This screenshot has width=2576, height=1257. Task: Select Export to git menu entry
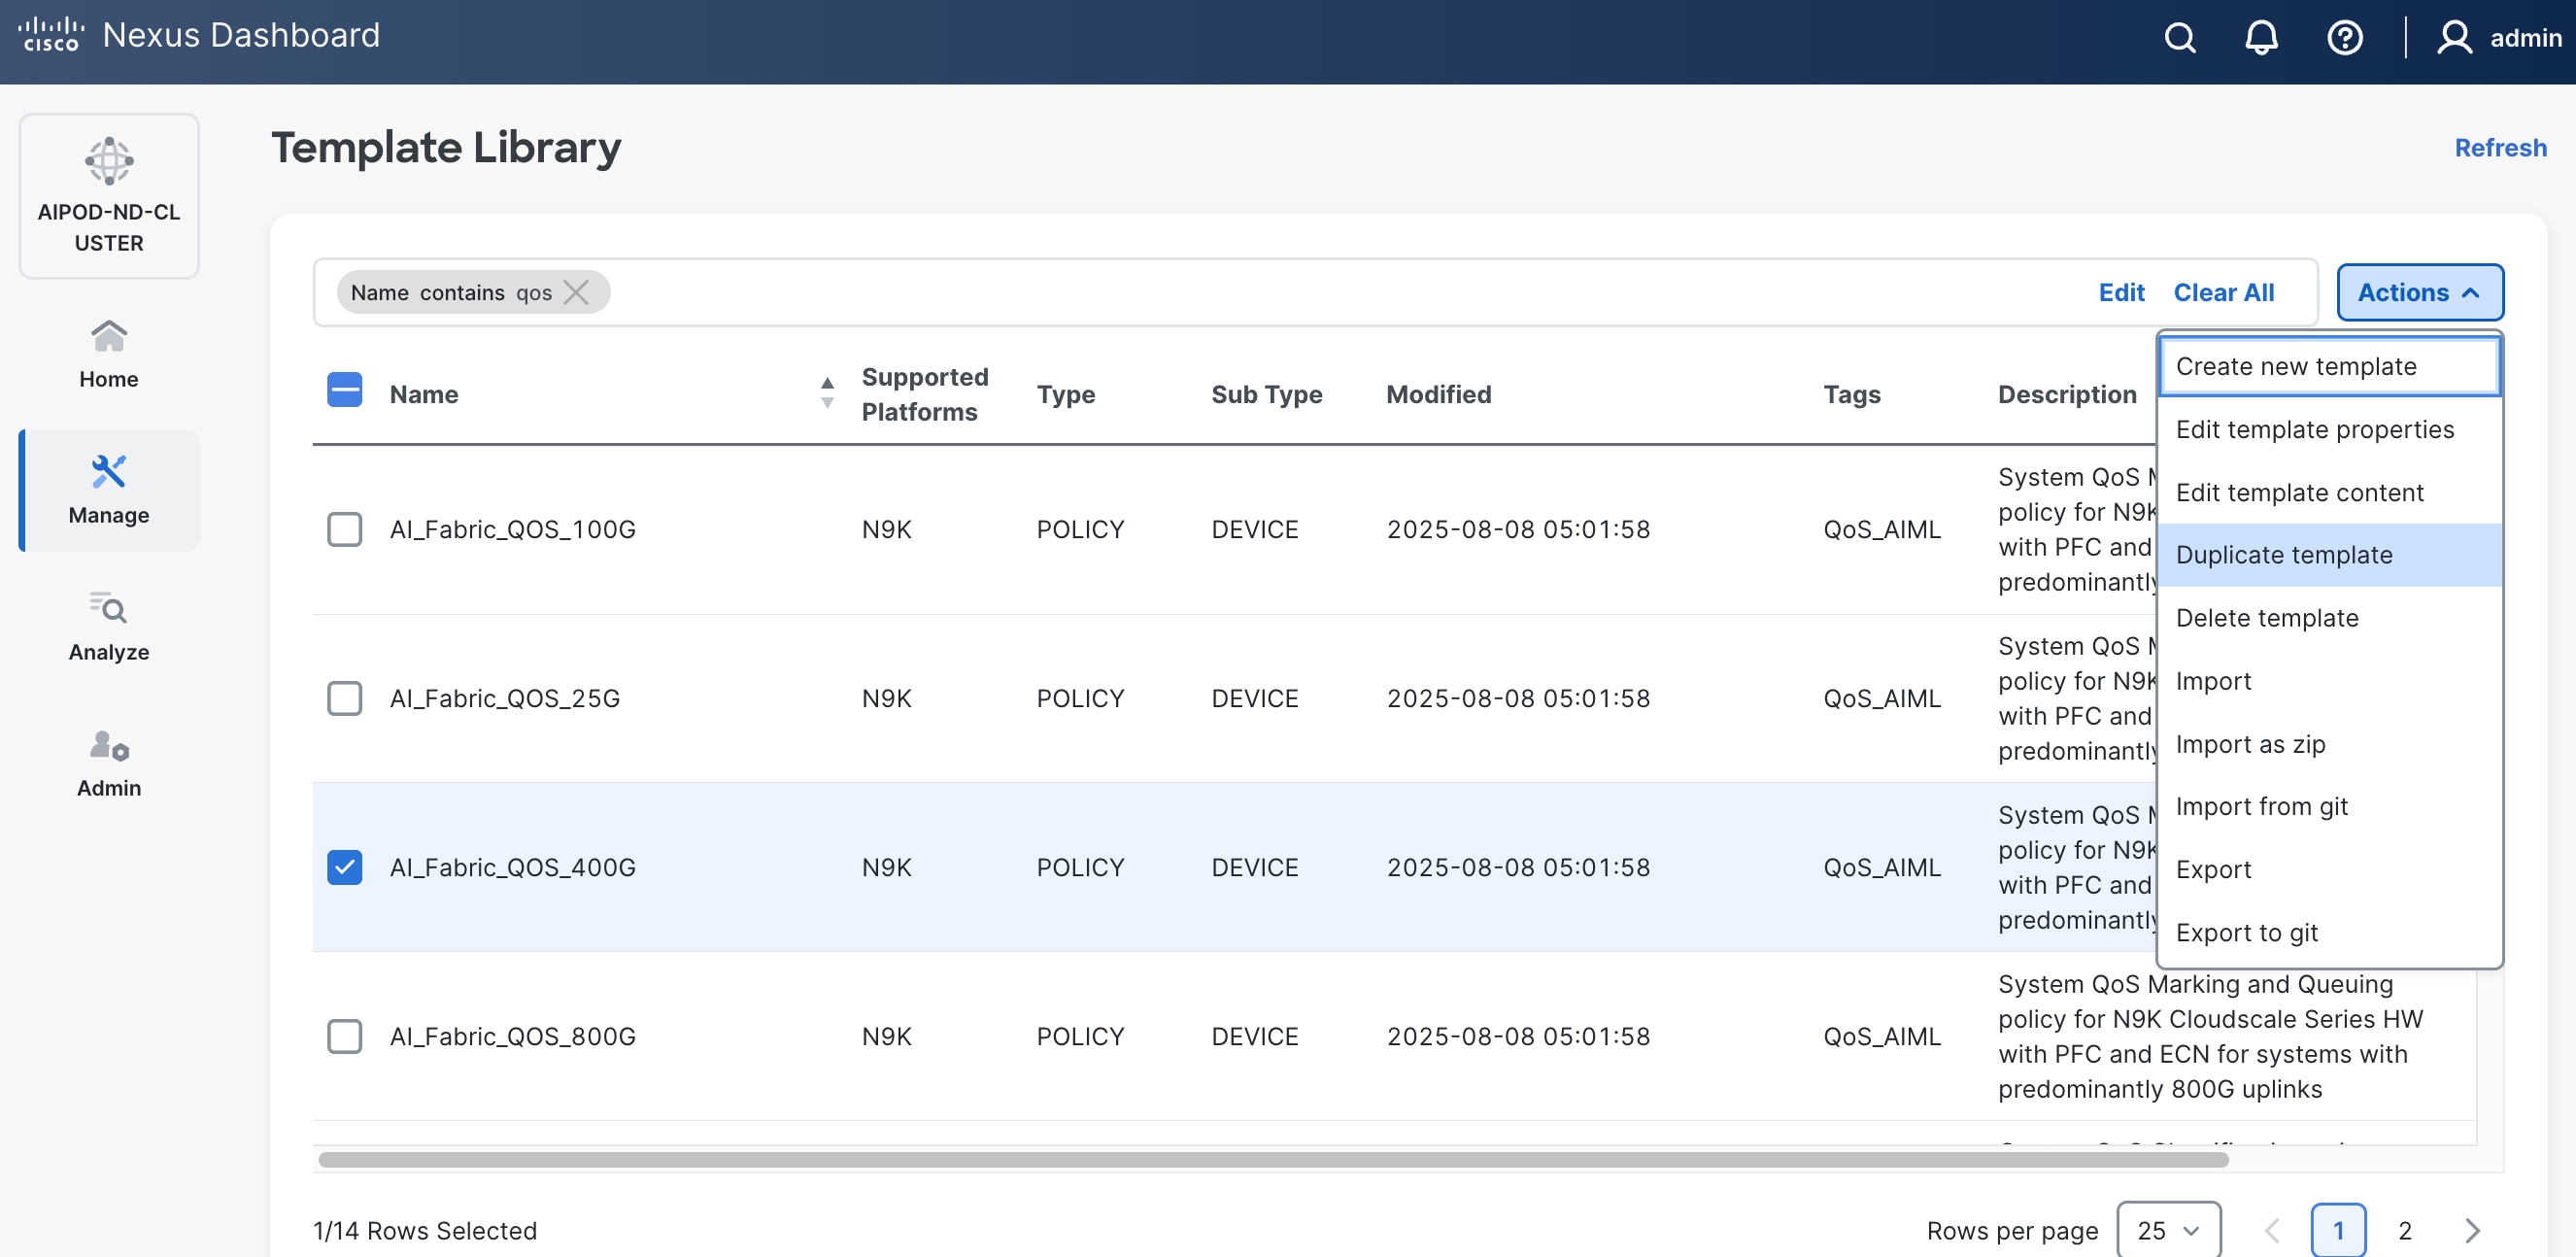tap(2246, 932)
